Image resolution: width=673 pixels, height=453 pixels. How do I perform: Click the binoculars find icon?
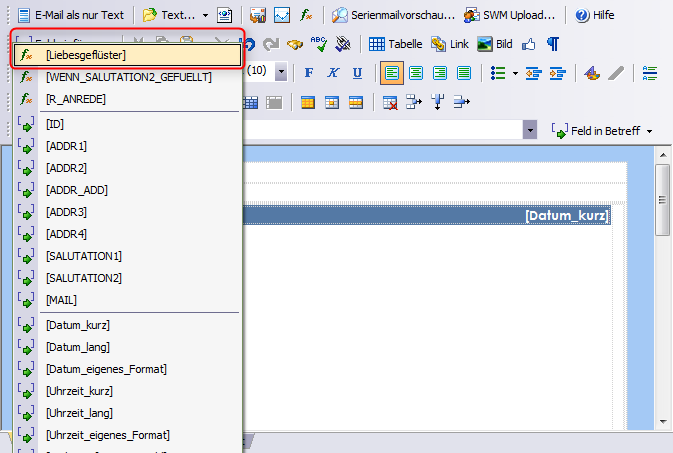click(295, 44)
